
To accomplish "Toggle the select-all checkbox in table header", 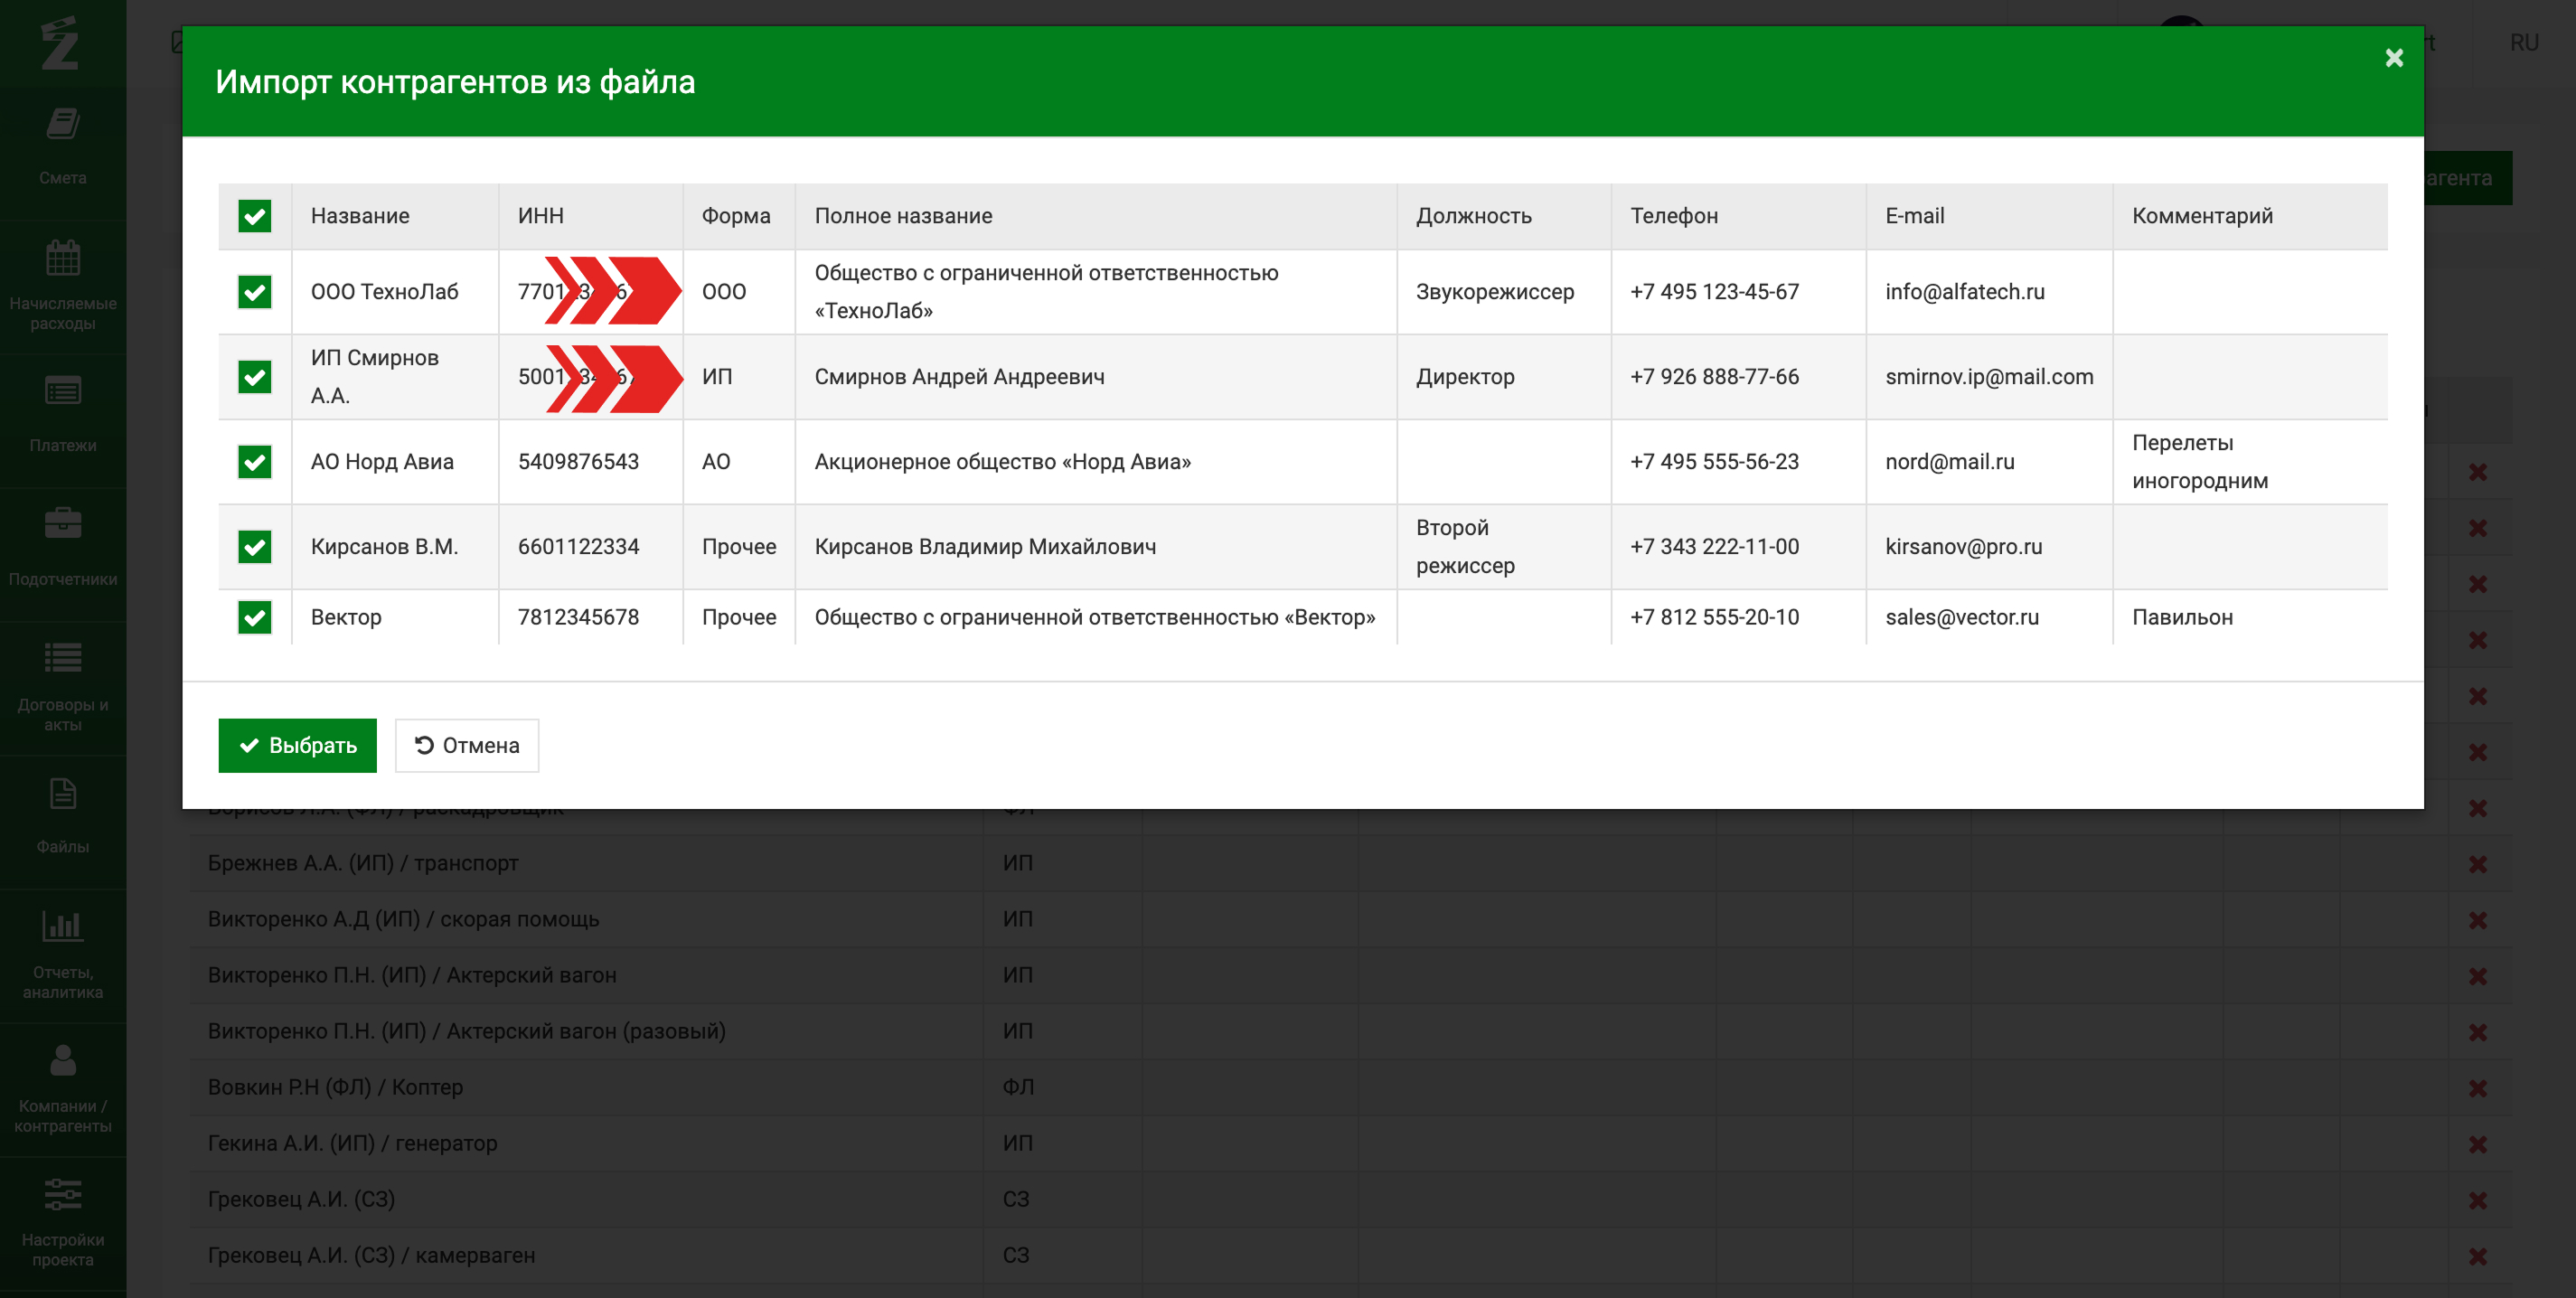I will (x=255, y=216).
